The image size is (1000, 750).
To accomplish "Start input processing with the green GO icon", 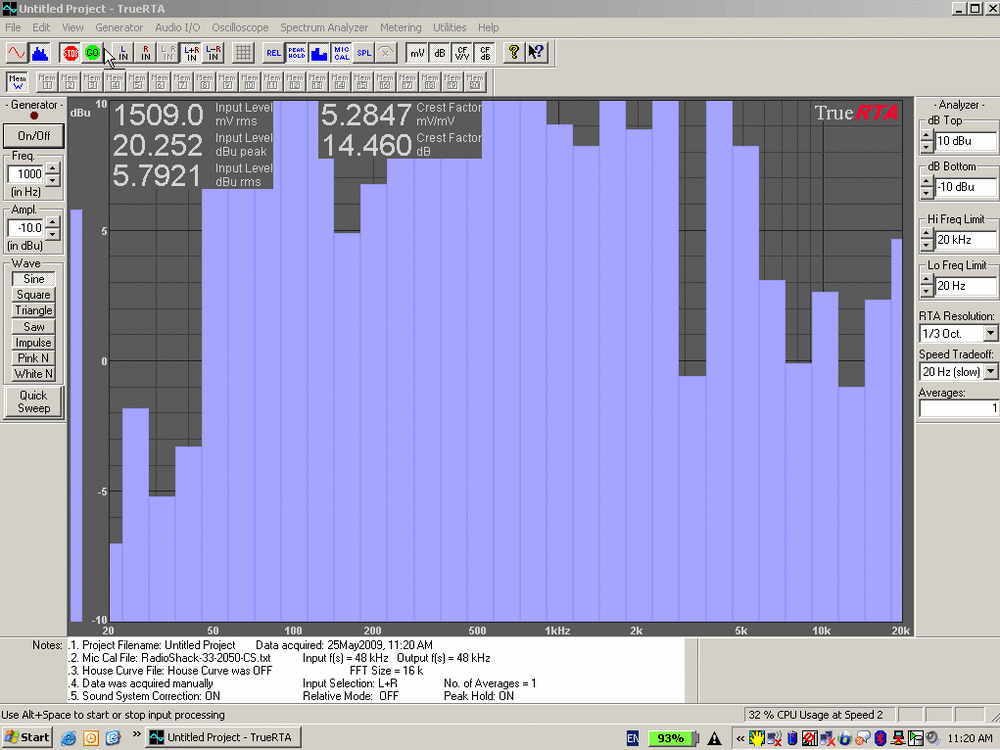I will 92,53.
